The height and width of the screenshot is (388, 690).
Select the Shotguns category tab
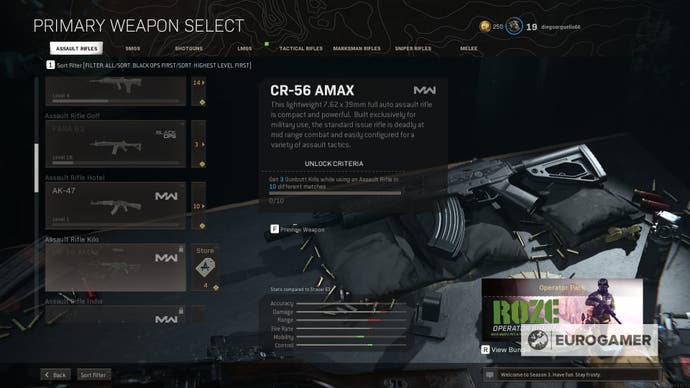[x=189, y=48]
